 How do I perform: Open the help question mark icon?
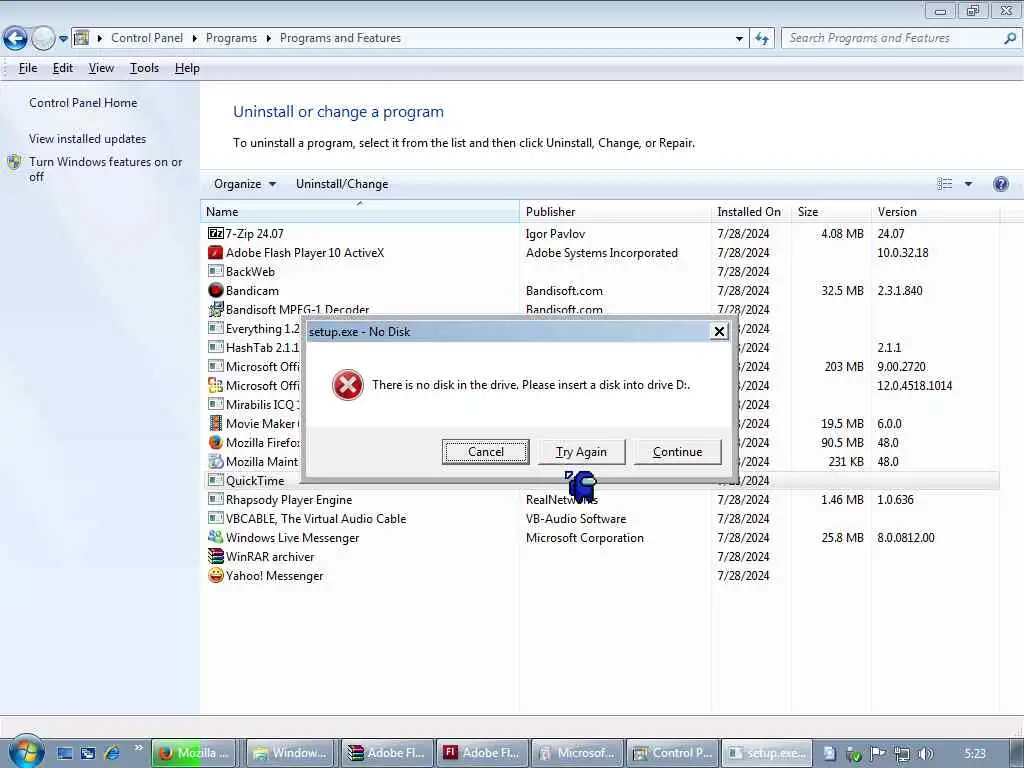(1000, 184)
